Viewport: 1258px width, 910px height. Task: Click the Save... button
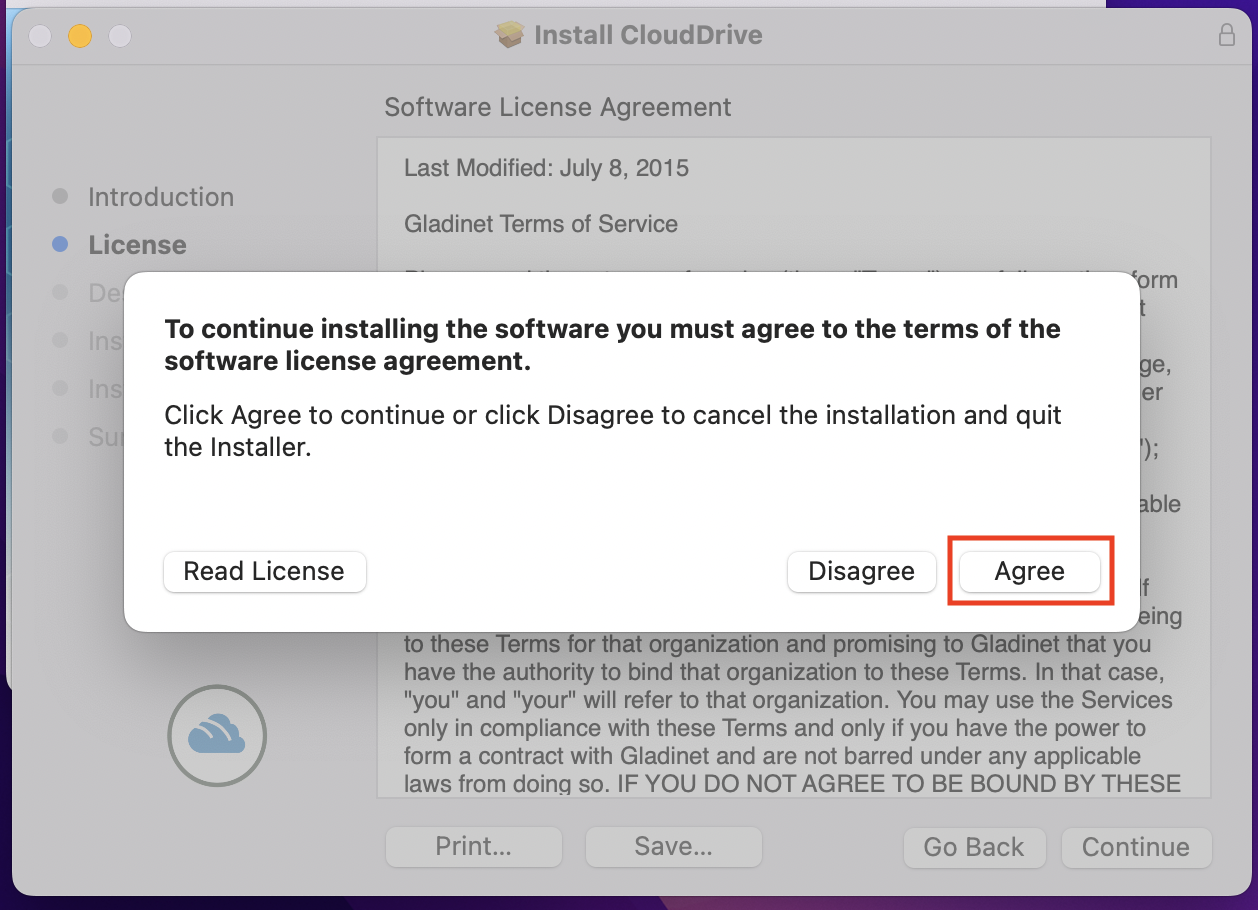click(674, 847)
